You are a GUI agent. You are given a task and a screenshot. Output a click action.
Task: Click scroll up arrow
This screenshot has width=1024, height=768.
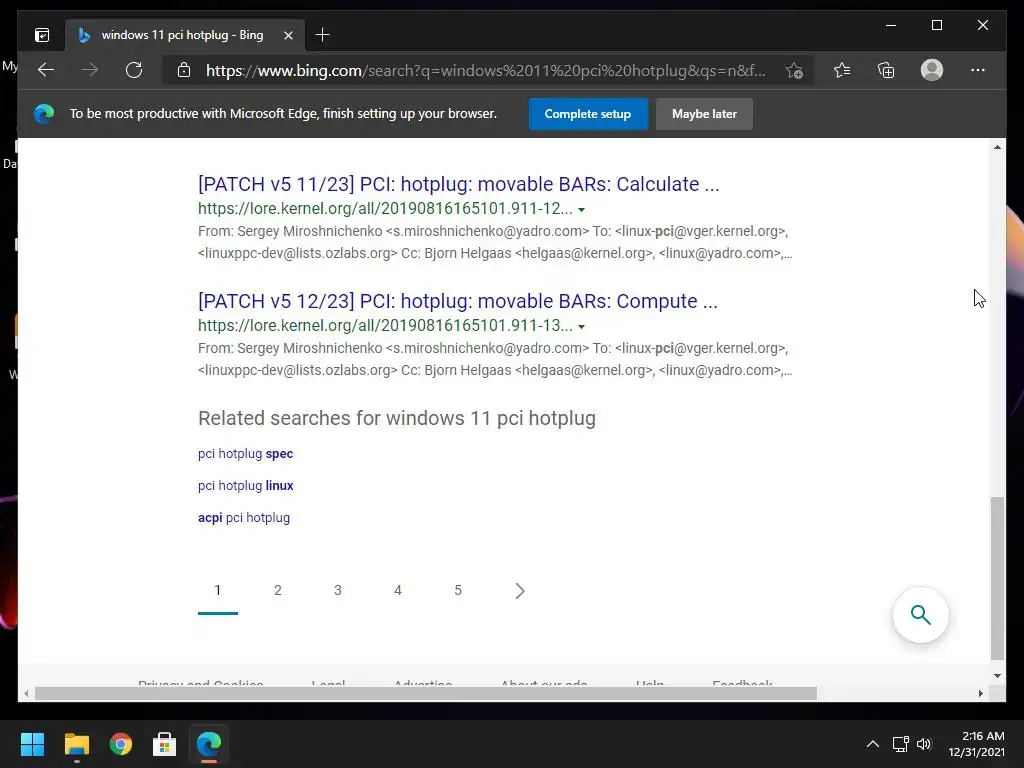coord(997,148)
